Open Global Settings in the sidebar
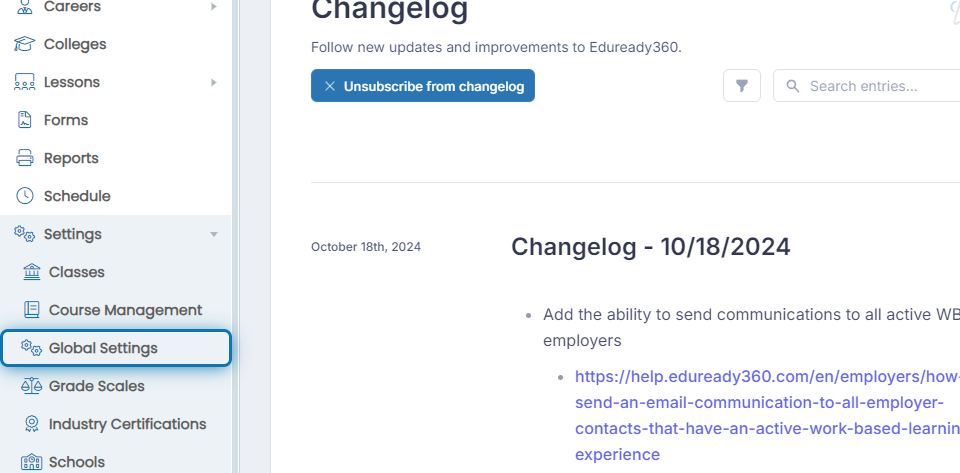Image resolution: width=960 pixels, height=473 pixels. click(x=116, y=348)
